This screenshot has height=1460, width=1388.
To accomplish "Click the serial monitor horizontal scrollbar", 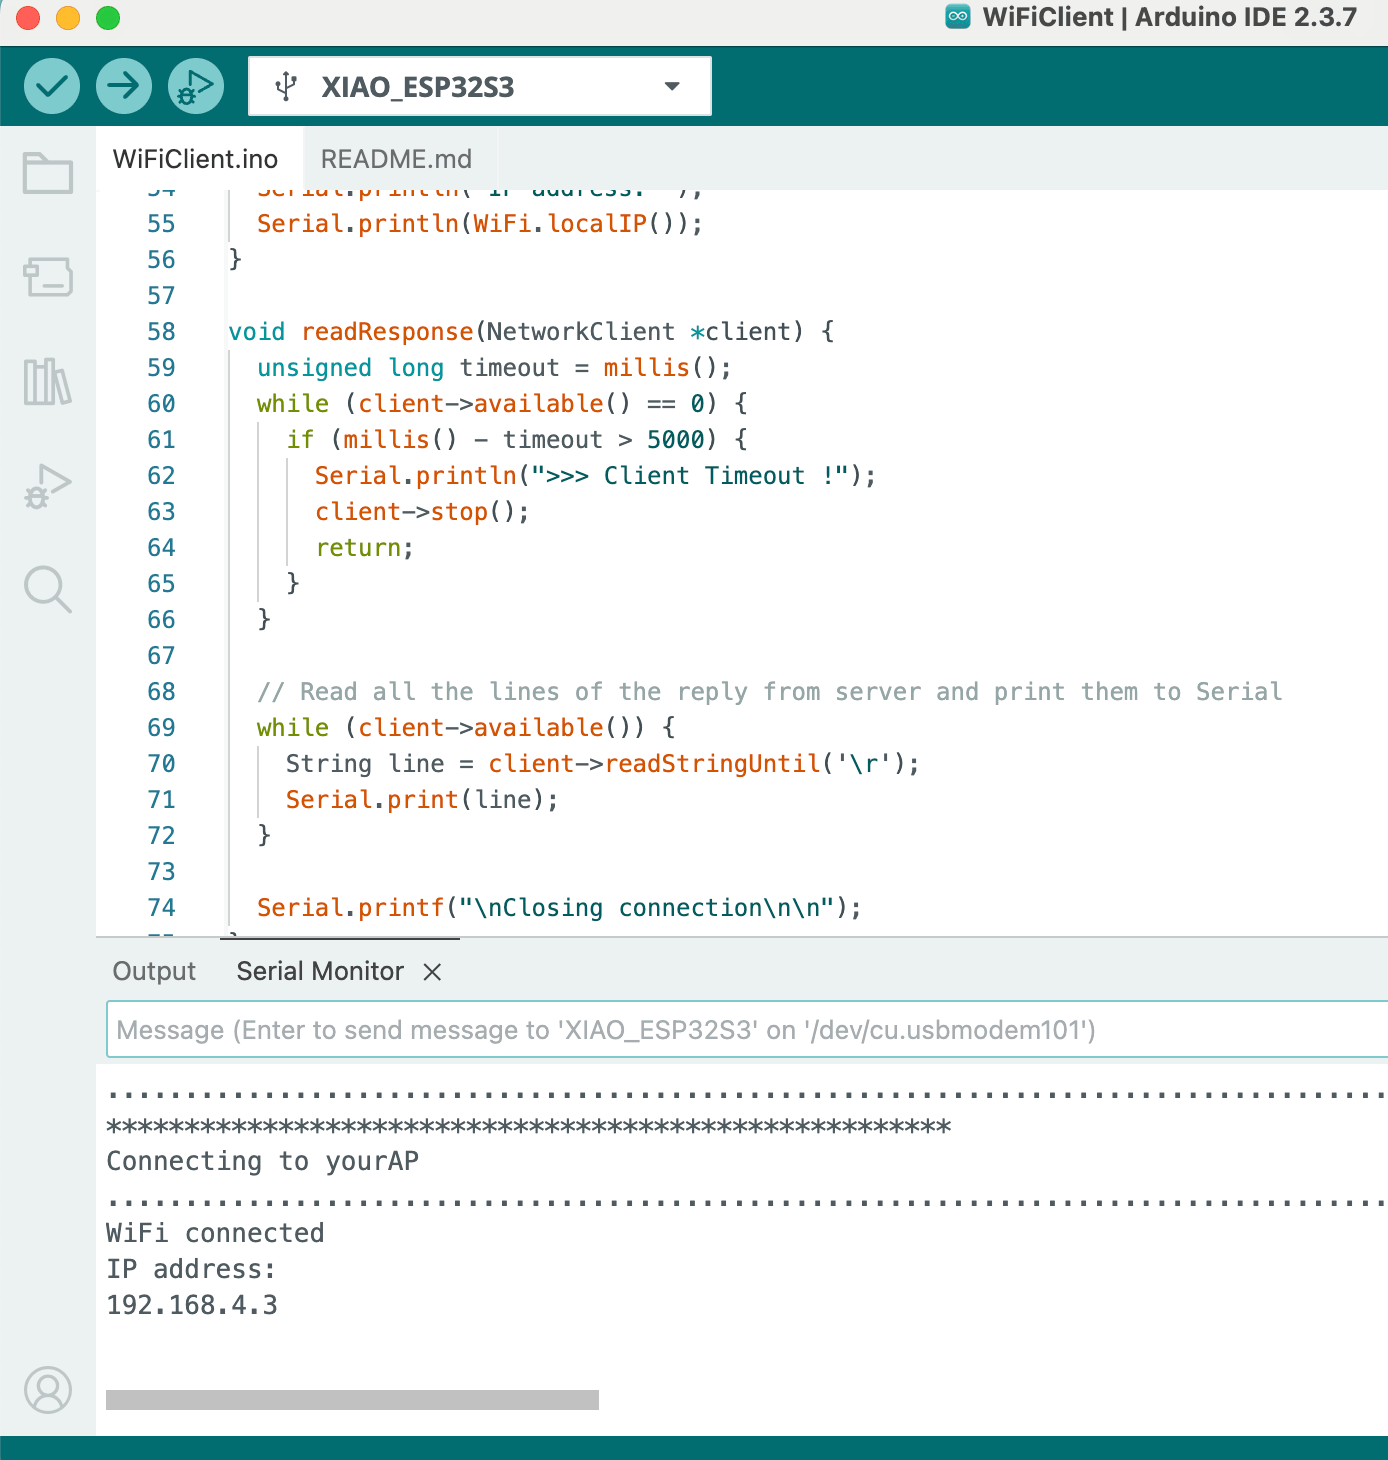I will click(352, 1400).
